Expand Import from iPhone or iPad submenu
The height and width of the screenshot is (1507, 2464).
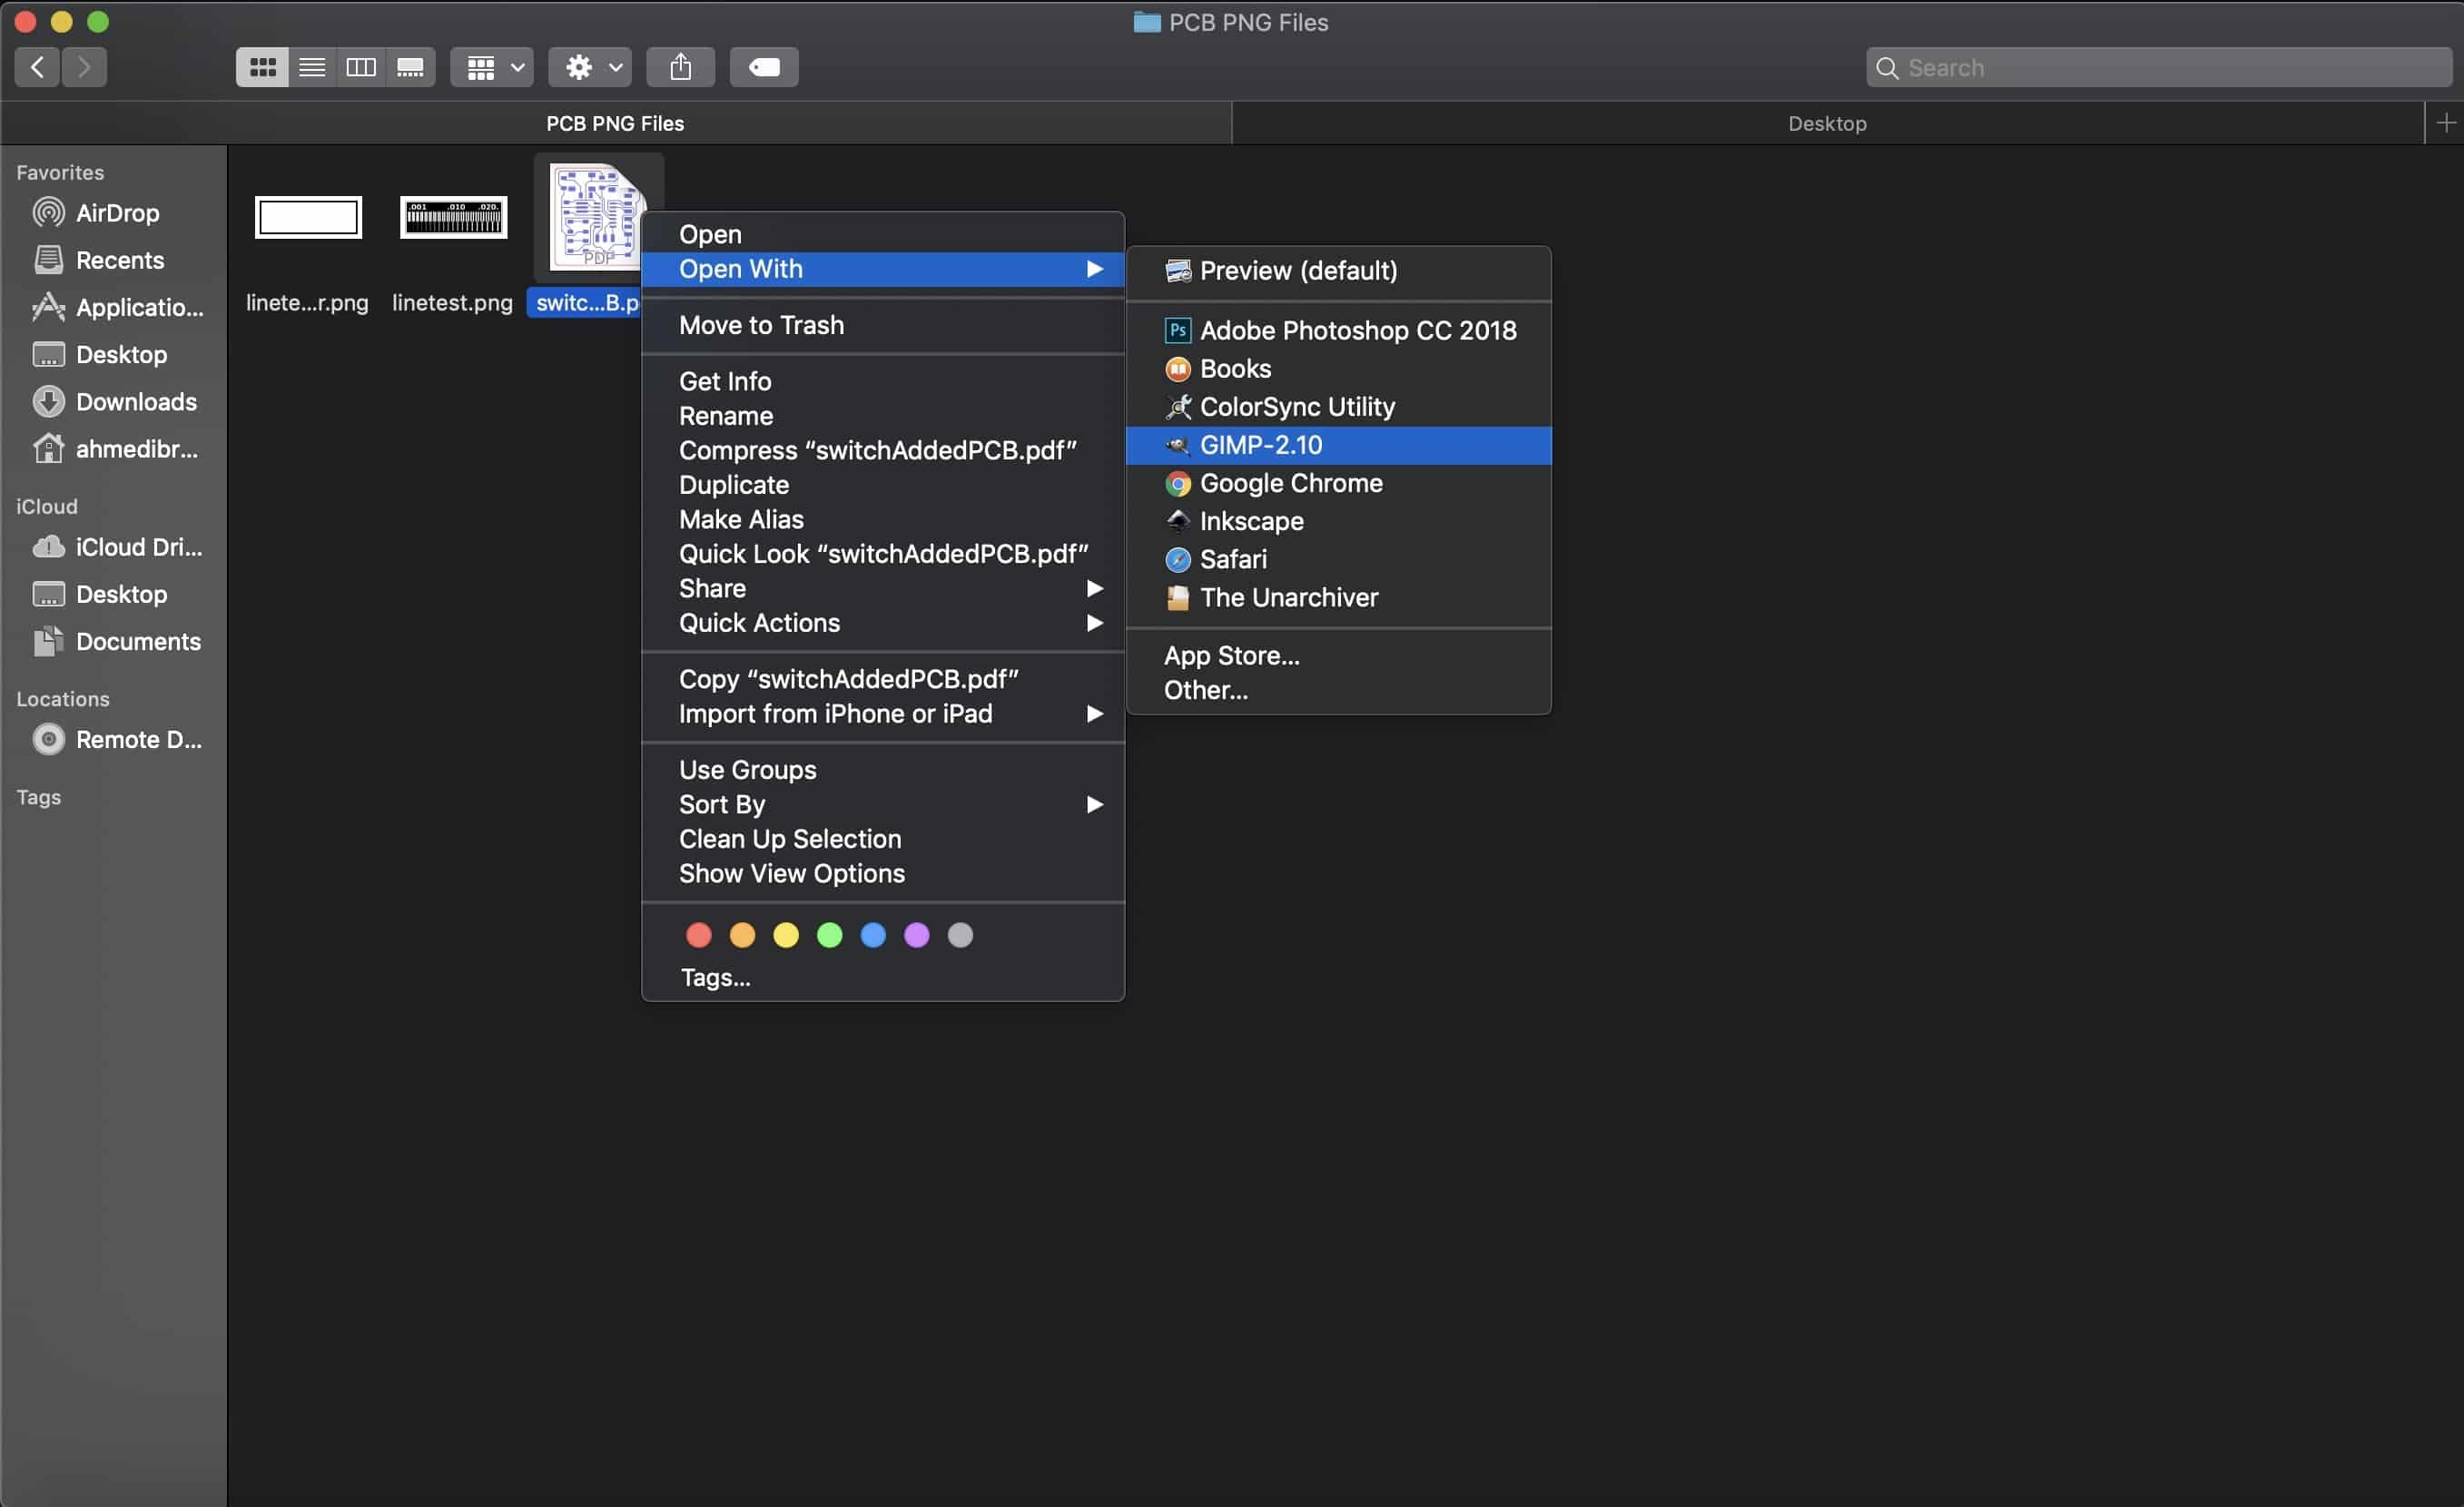point(882,713)
